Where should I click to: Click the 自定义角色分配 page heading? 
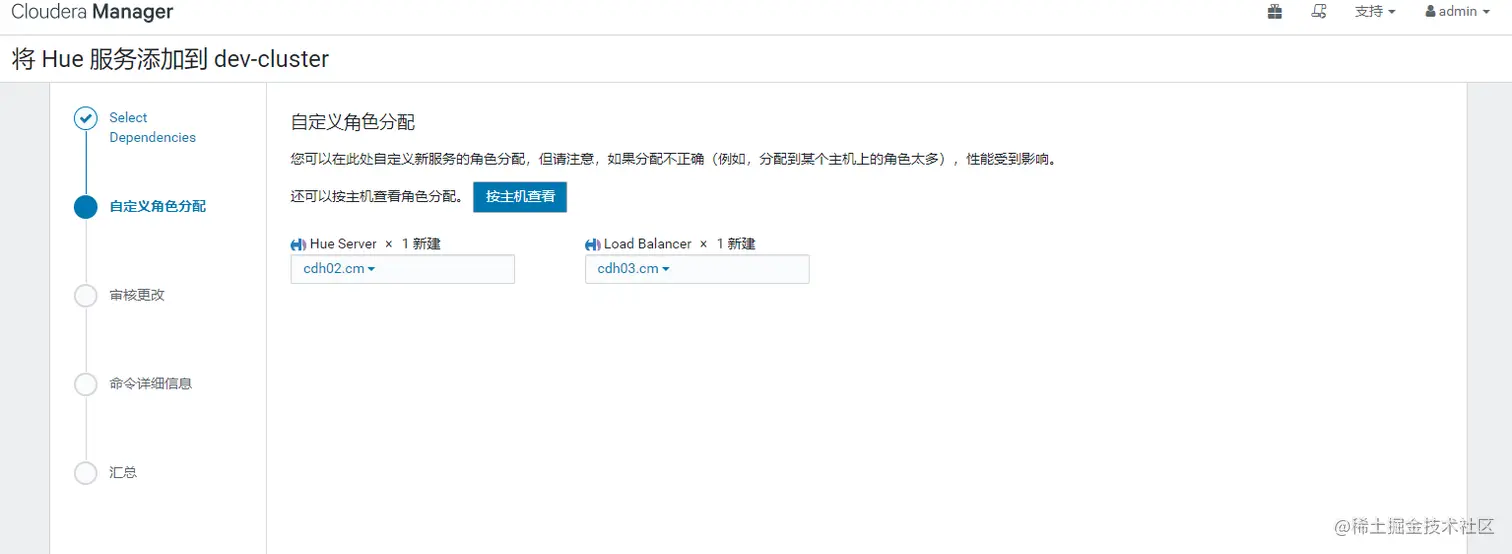pyautogui.click(x=352, y=122)
